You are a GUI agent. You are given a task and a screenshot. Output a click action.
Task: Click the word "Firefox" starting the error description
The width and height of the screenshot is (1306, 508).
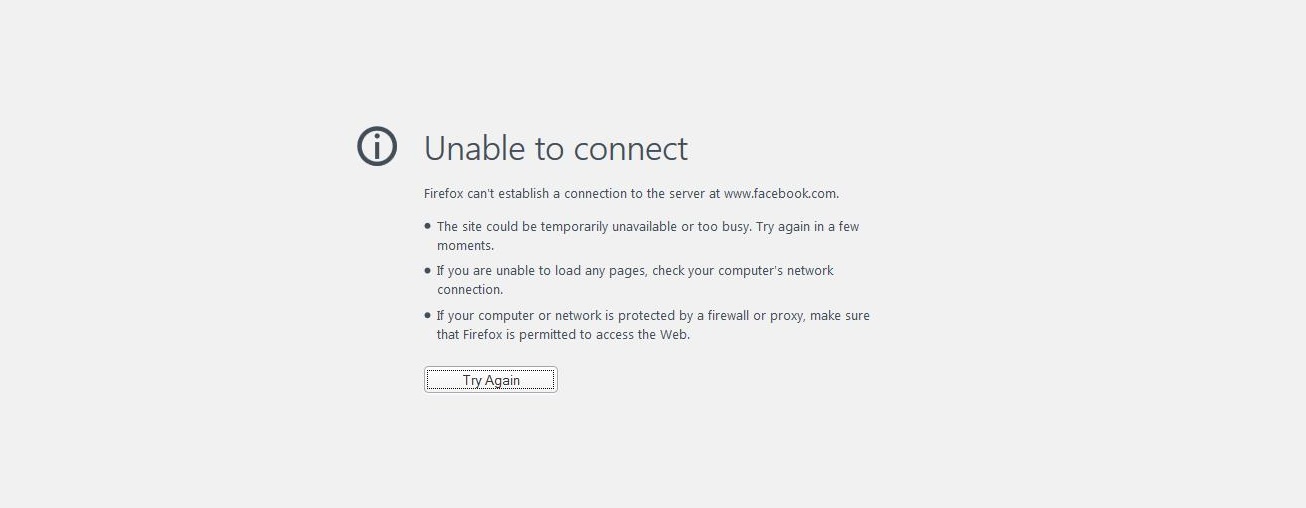point(444,194)
